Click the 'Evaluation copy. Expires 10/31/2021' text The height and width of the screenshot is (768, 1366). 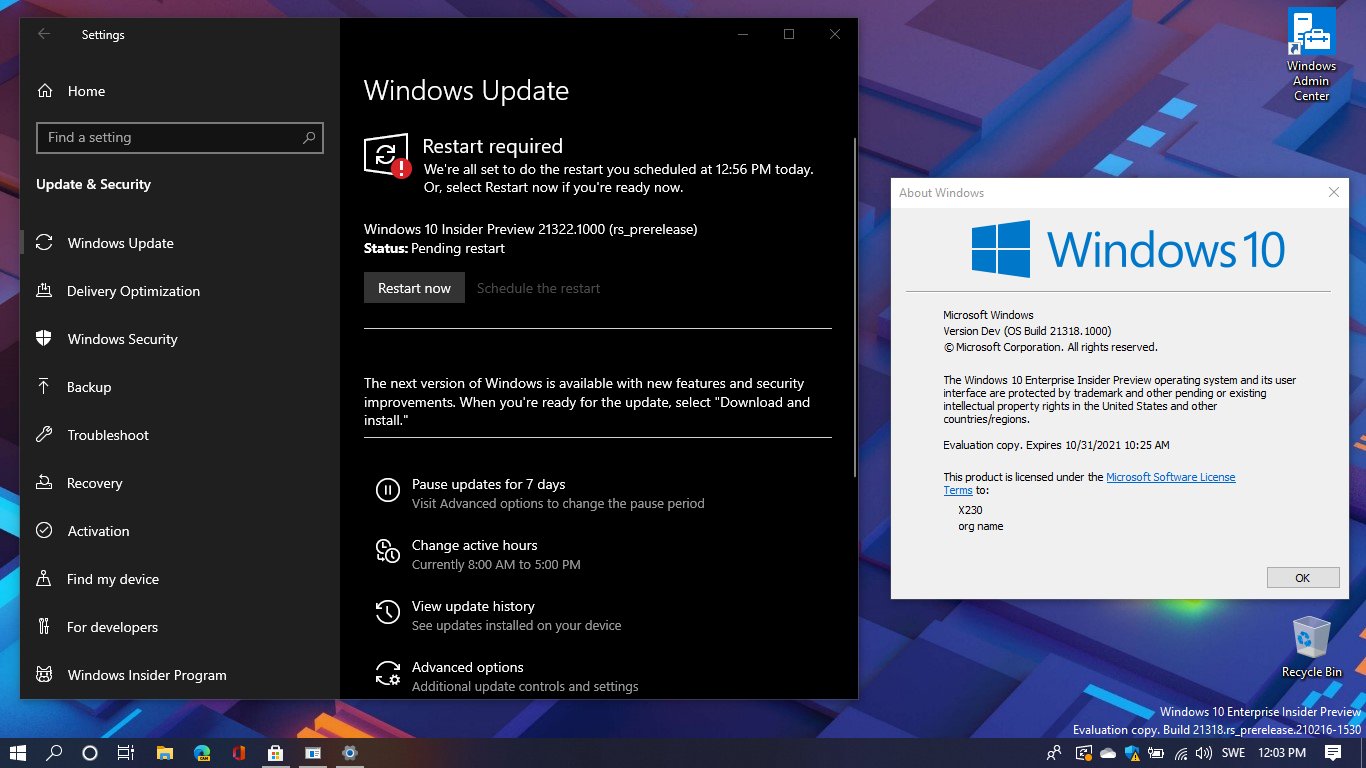pyautogui.click(x=1056, y=445)
